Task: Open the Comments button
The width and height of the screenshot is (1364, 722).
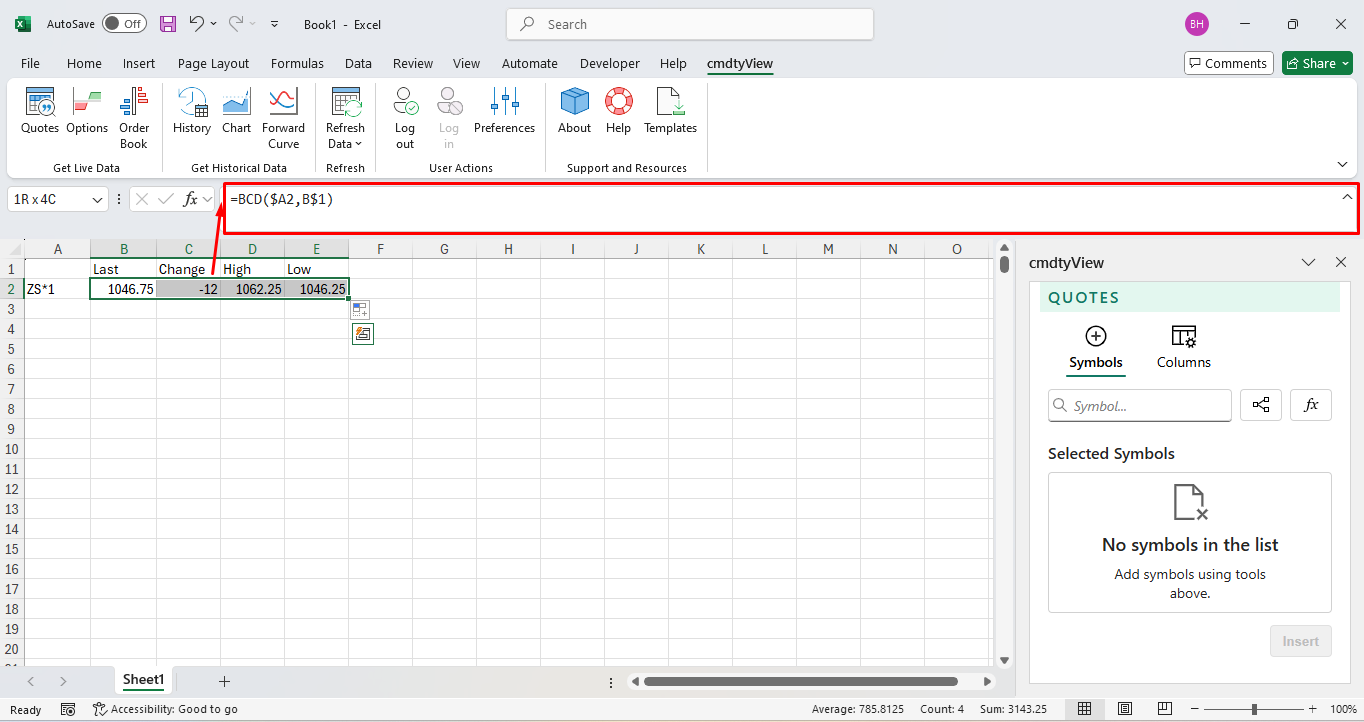Action: (1229, 63)
